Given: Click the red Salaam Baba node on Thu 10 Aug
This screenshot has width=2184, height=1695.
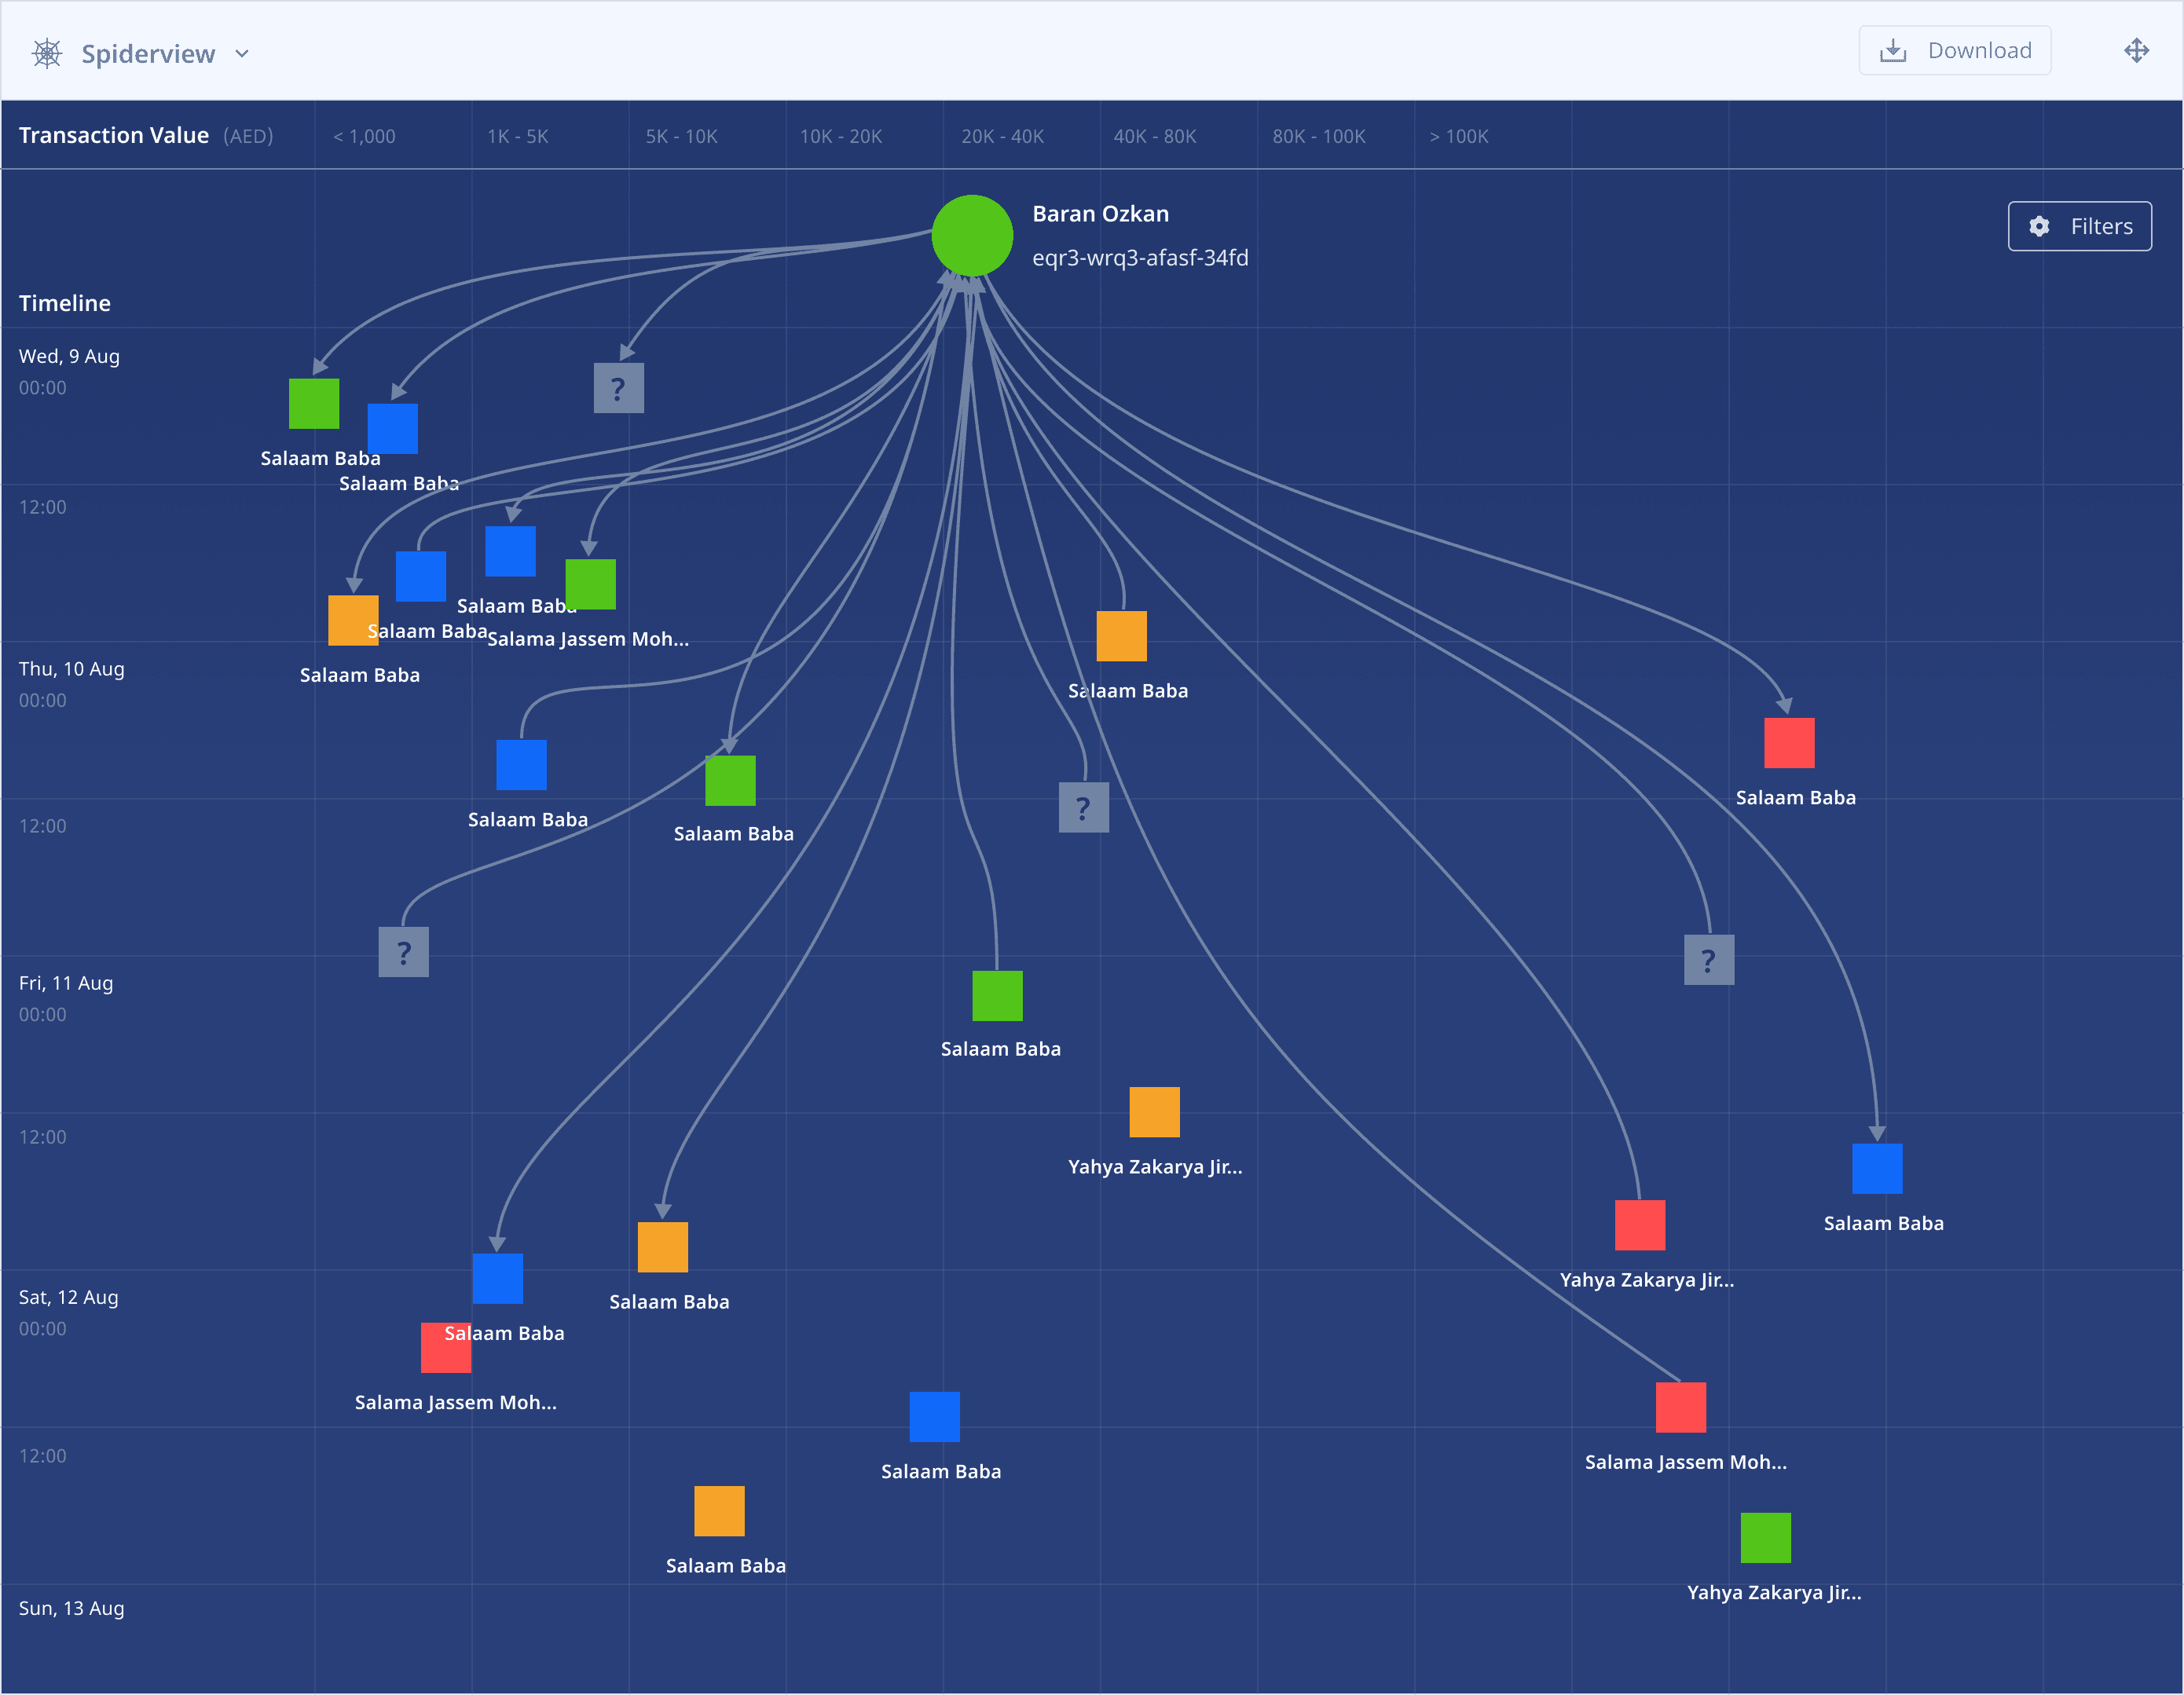Looking at the screenshot, I should coord(1789,743).
